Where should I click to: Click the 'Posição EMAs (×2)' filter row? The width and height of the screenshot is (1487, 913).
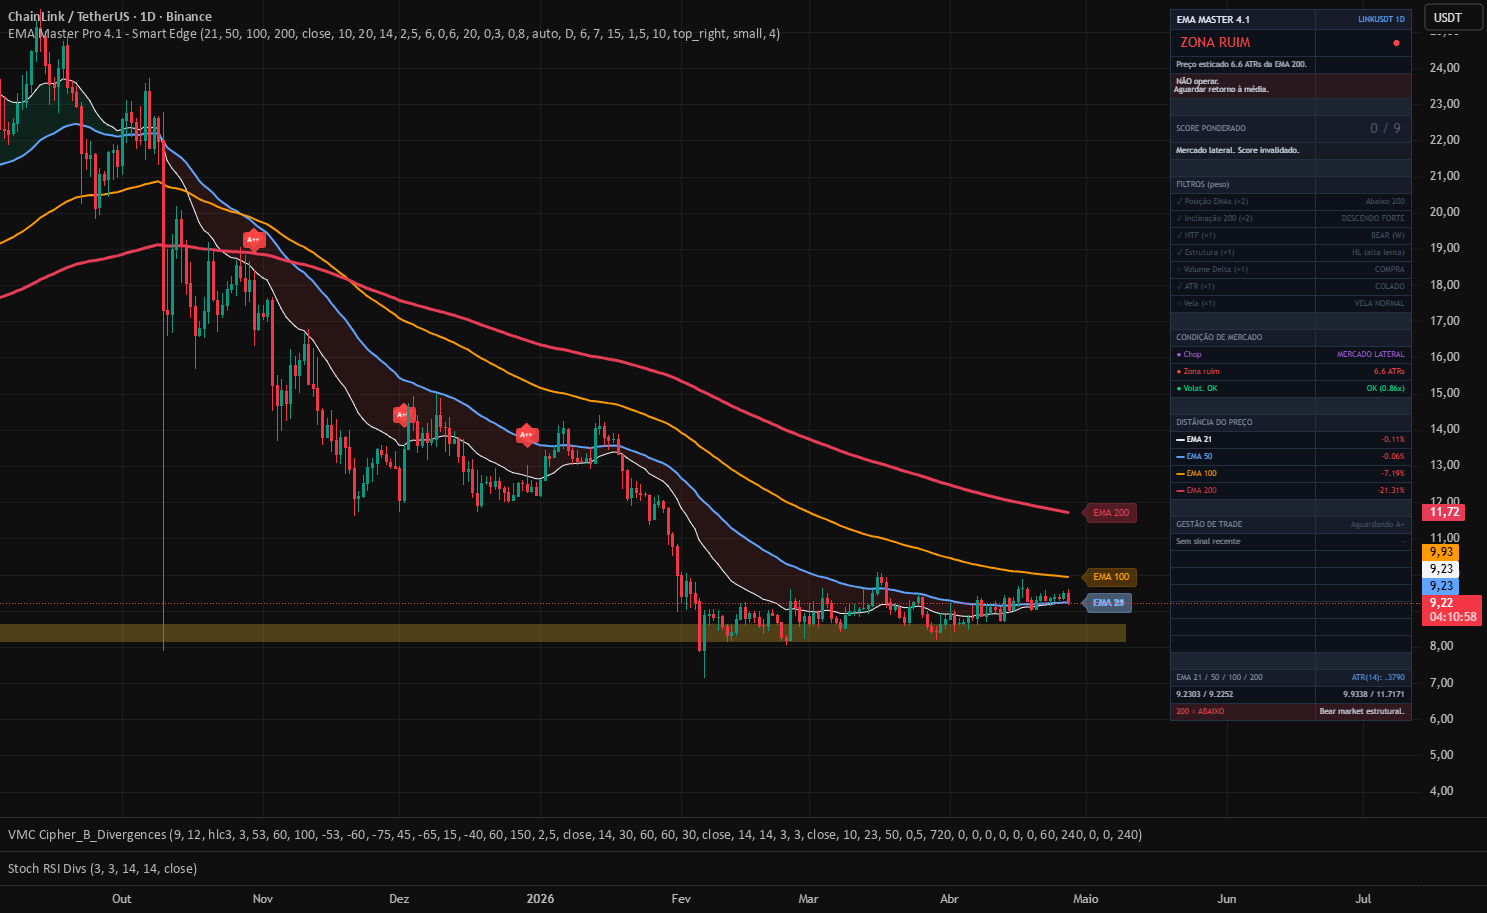(x=1290, y=201)
